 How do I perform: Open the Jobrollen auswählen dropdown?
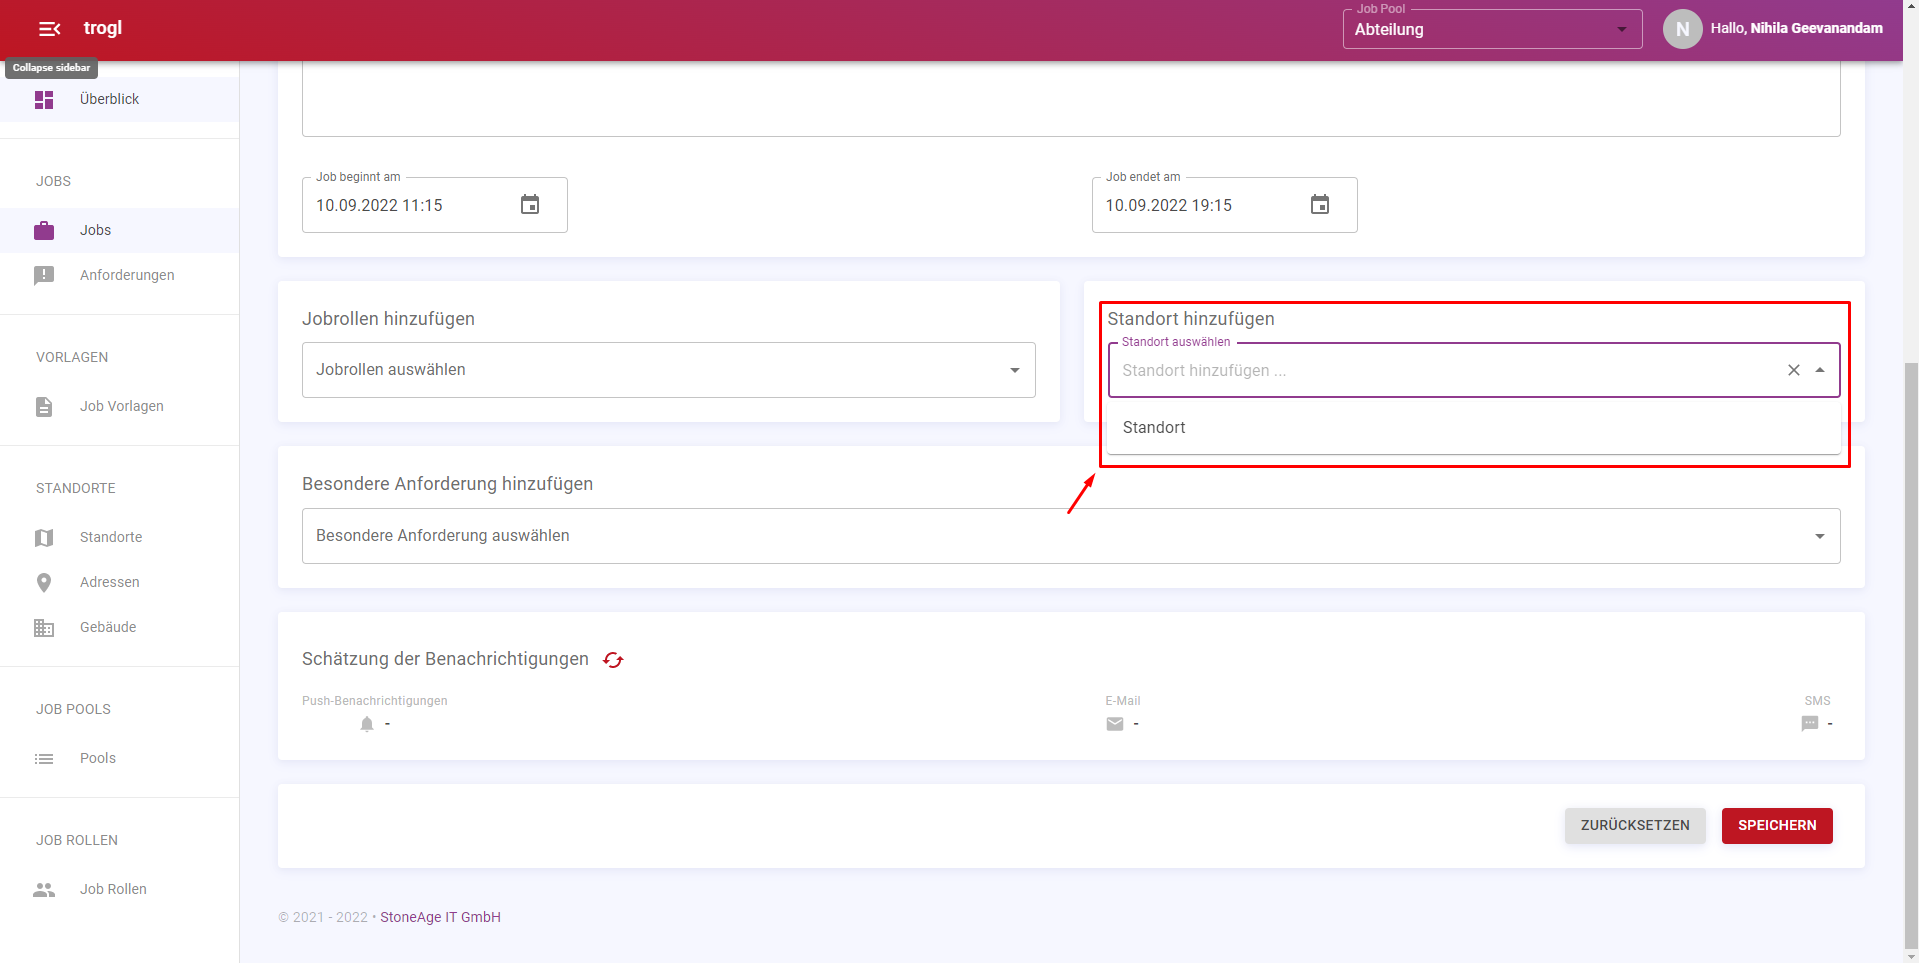click(1014, 370)
